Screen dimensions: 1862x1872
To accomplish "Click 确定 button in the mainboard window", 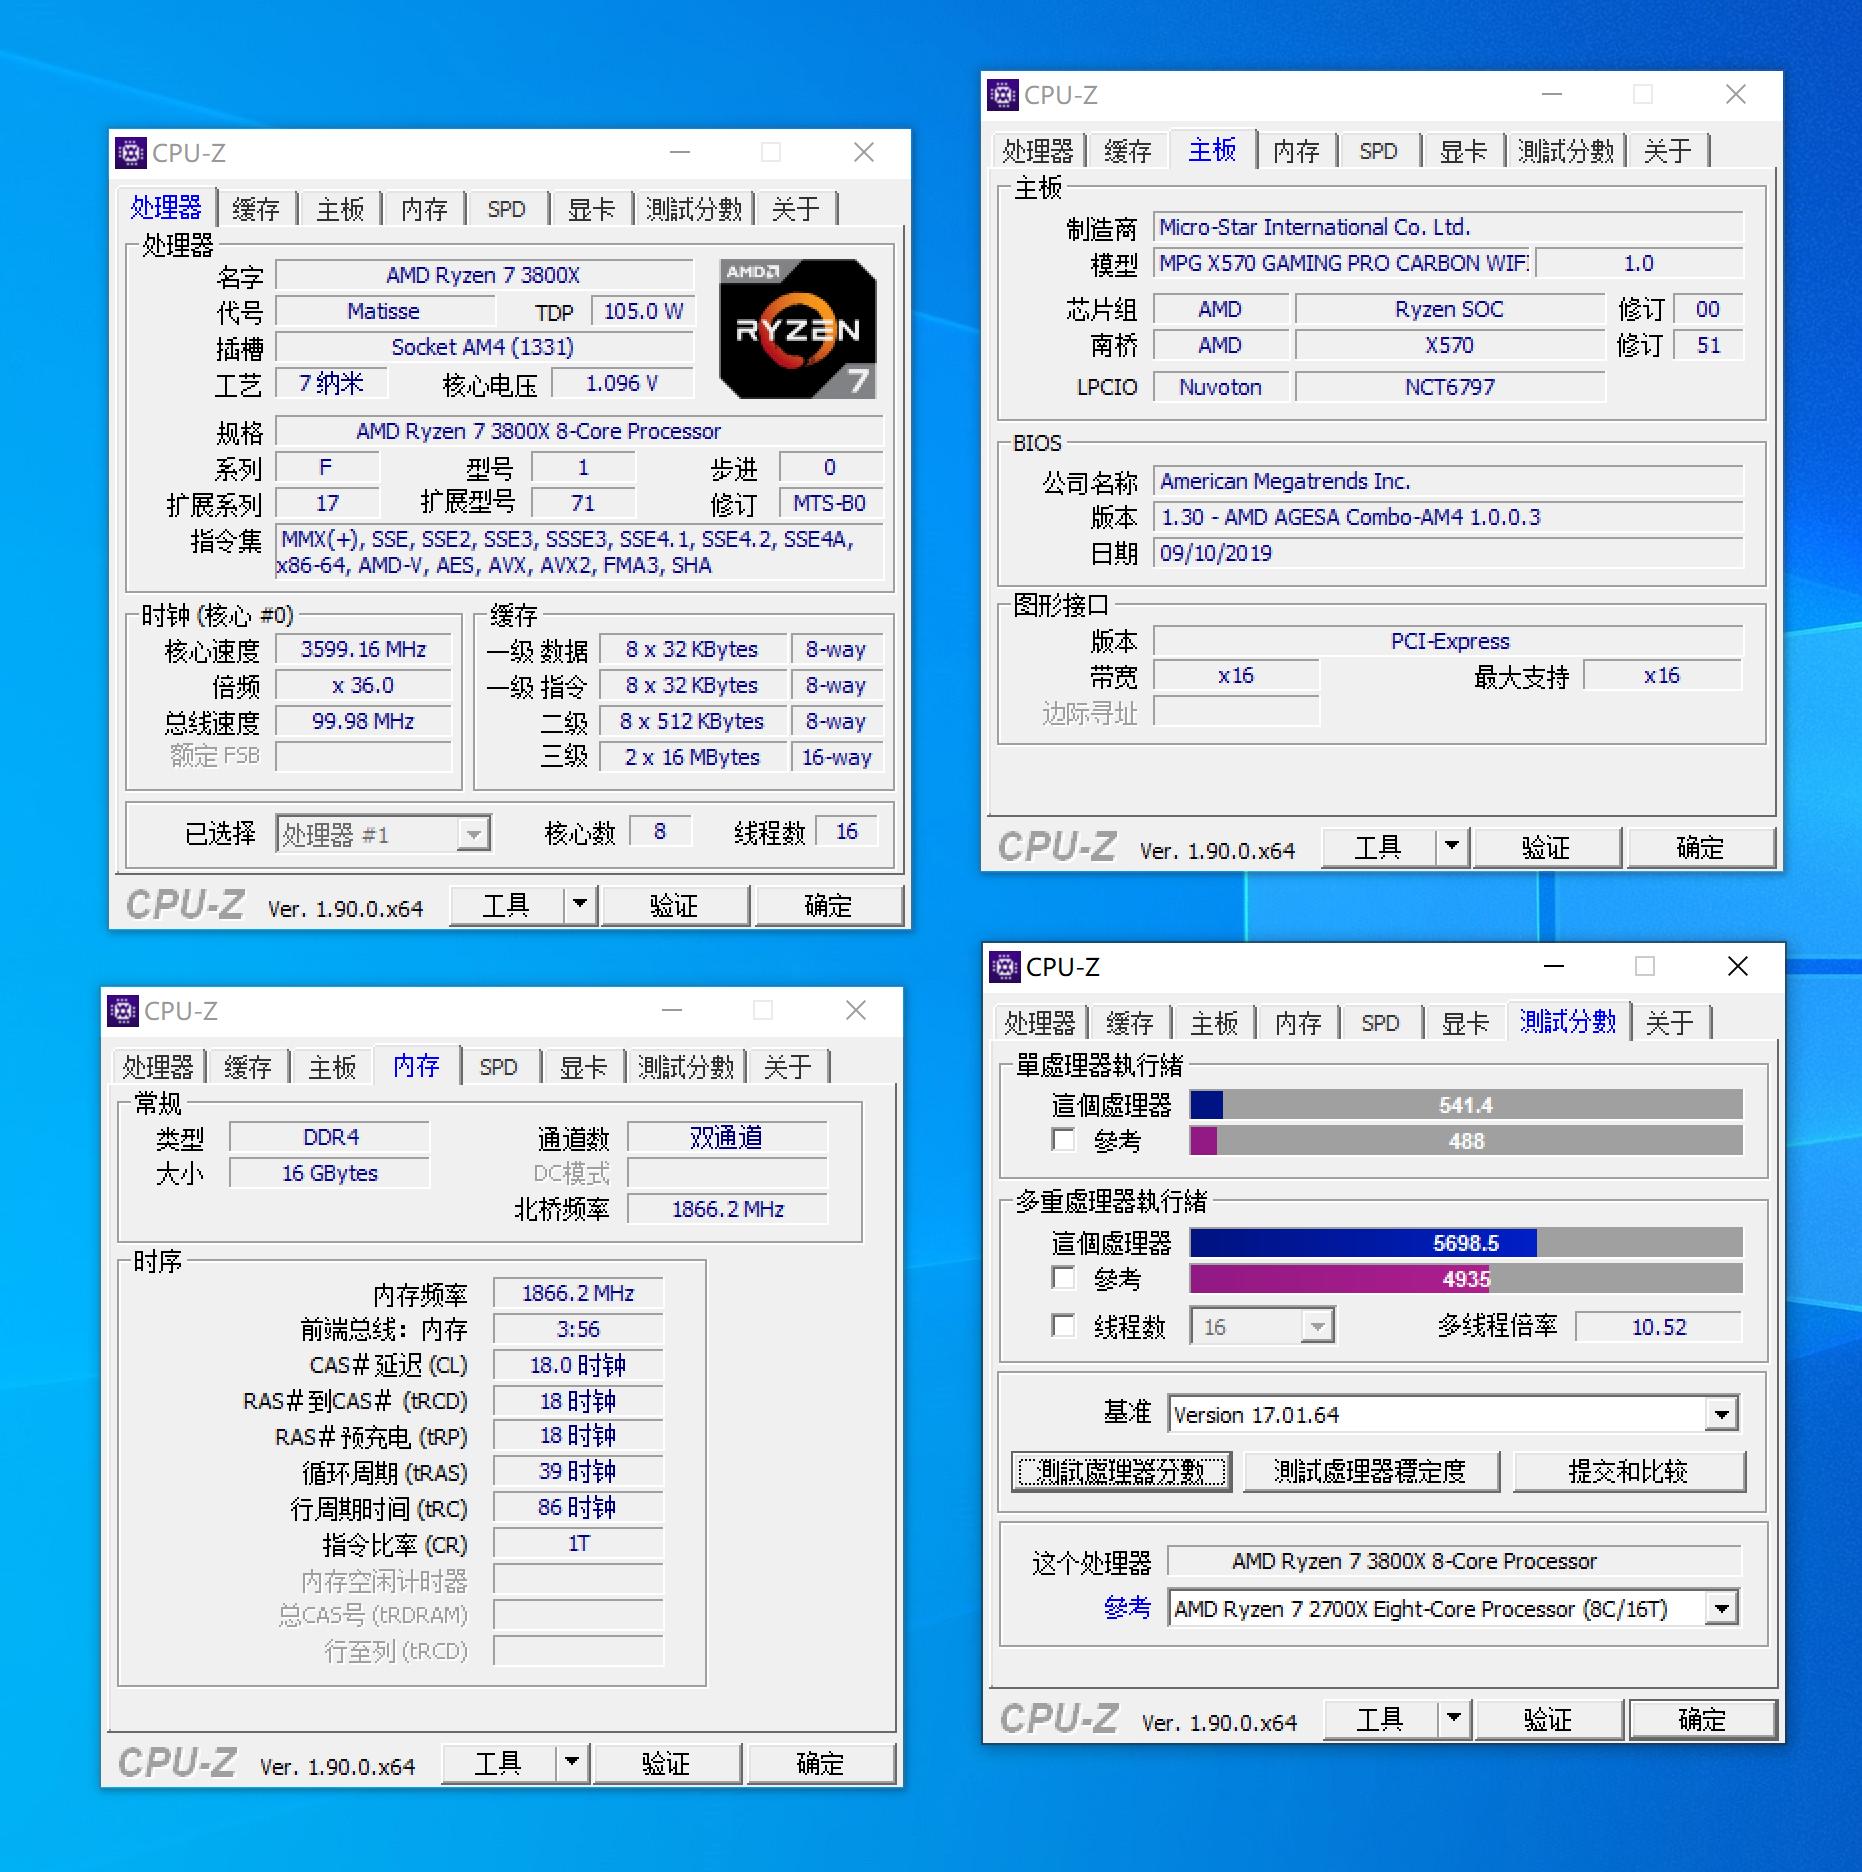I will pos(1700,847).
